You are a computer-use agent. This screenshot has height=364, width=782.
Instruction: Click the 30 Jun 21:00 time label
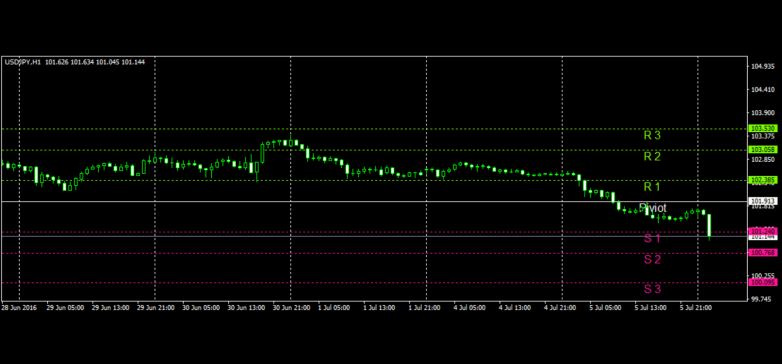click(291, 308)
